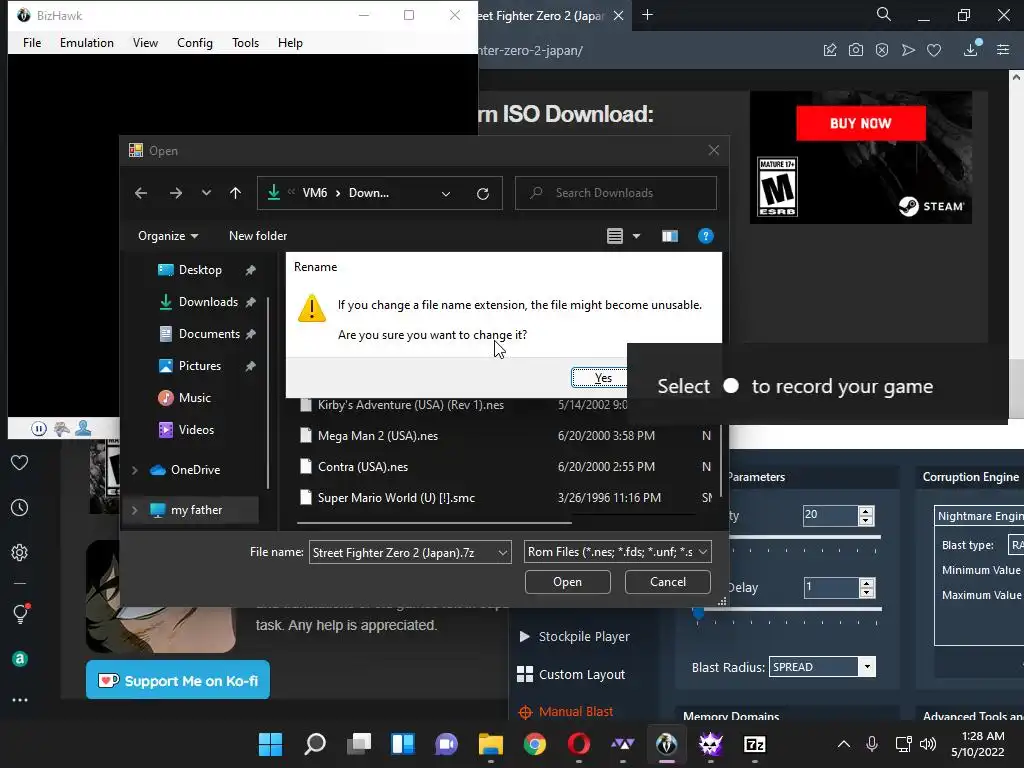The height and width of the screenshot is (768, 1024).
Task: Open the three-dots sidebar setup menu
Action: tap(20, 700)
